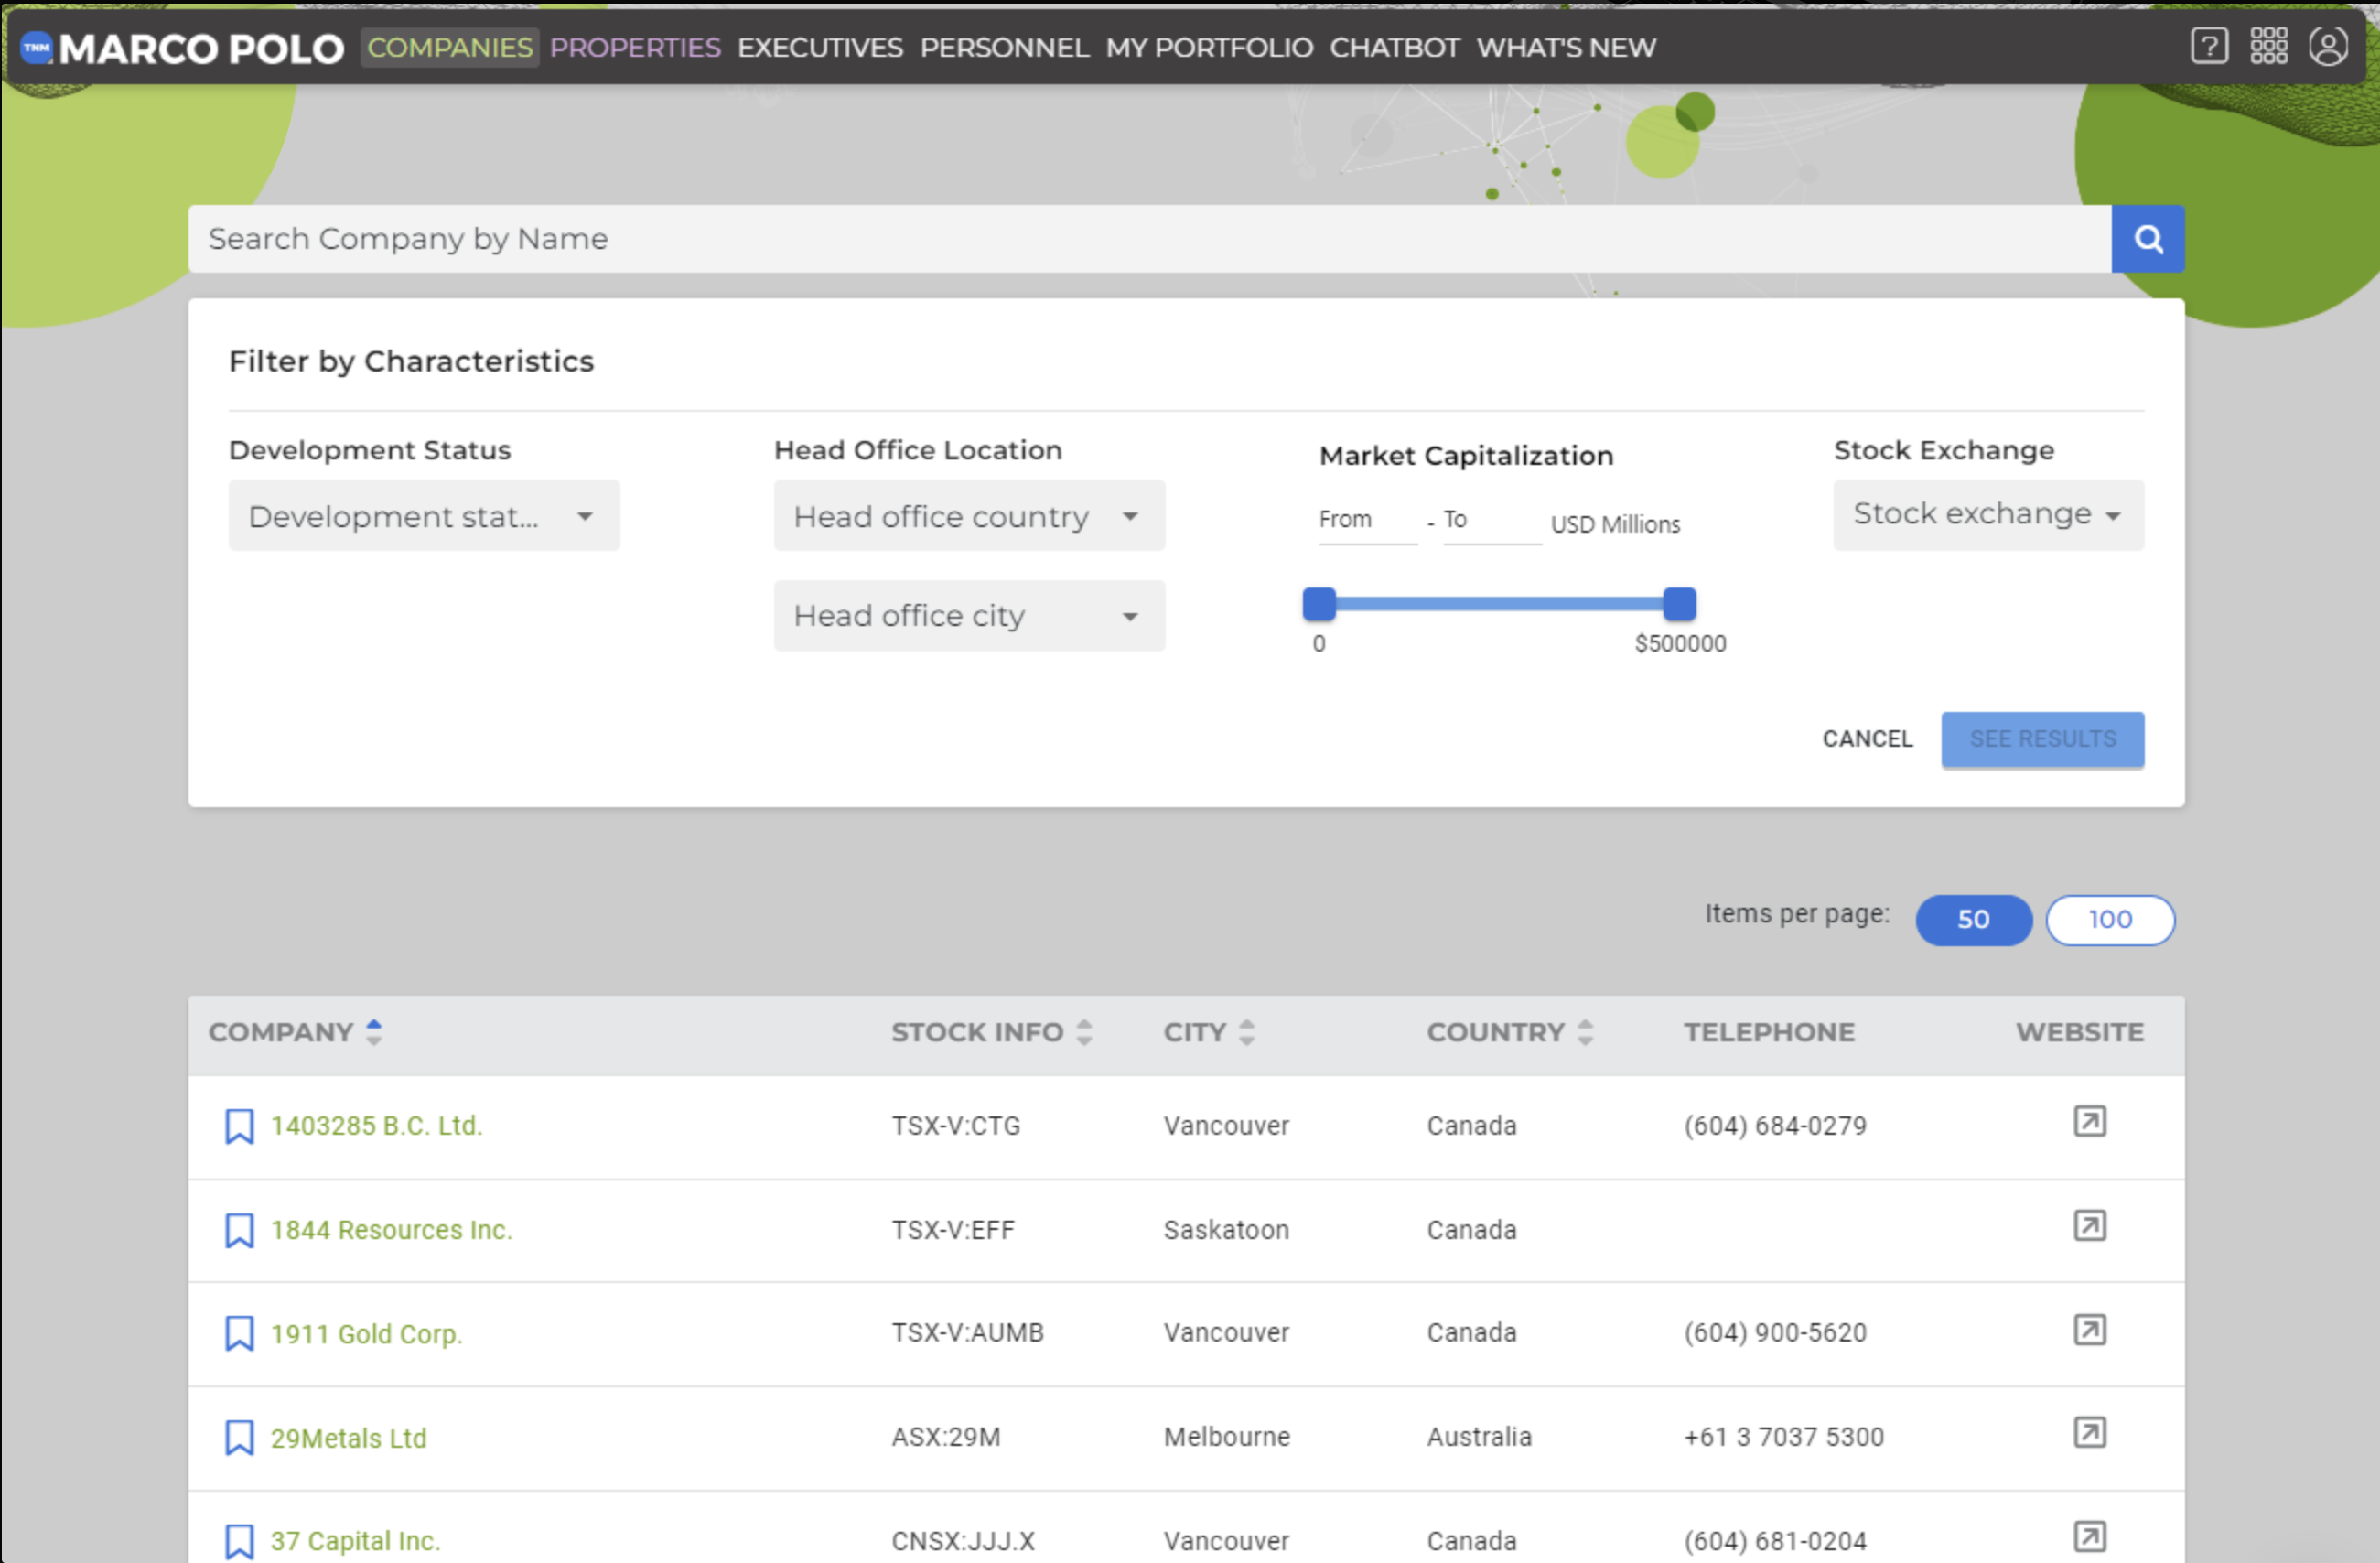This screenshot has height=1563, width=2380.
Task: Bookmark 1844 Resources Inc.
Action: 239,1229
